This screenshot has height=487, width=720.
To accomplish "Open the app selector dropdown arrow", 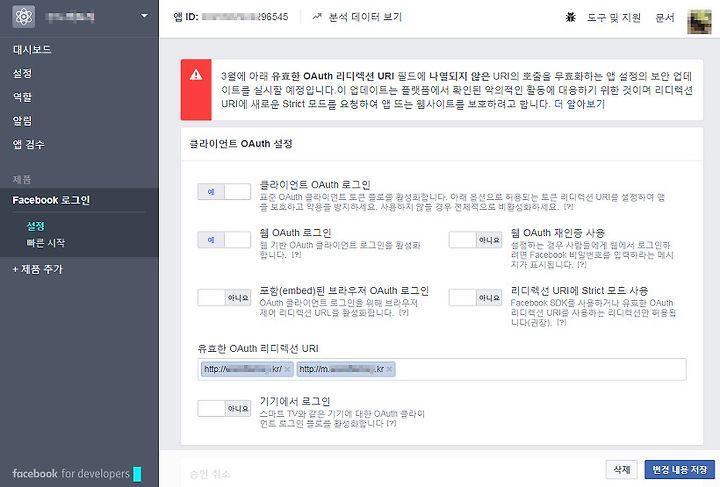I will pos(145,16).
